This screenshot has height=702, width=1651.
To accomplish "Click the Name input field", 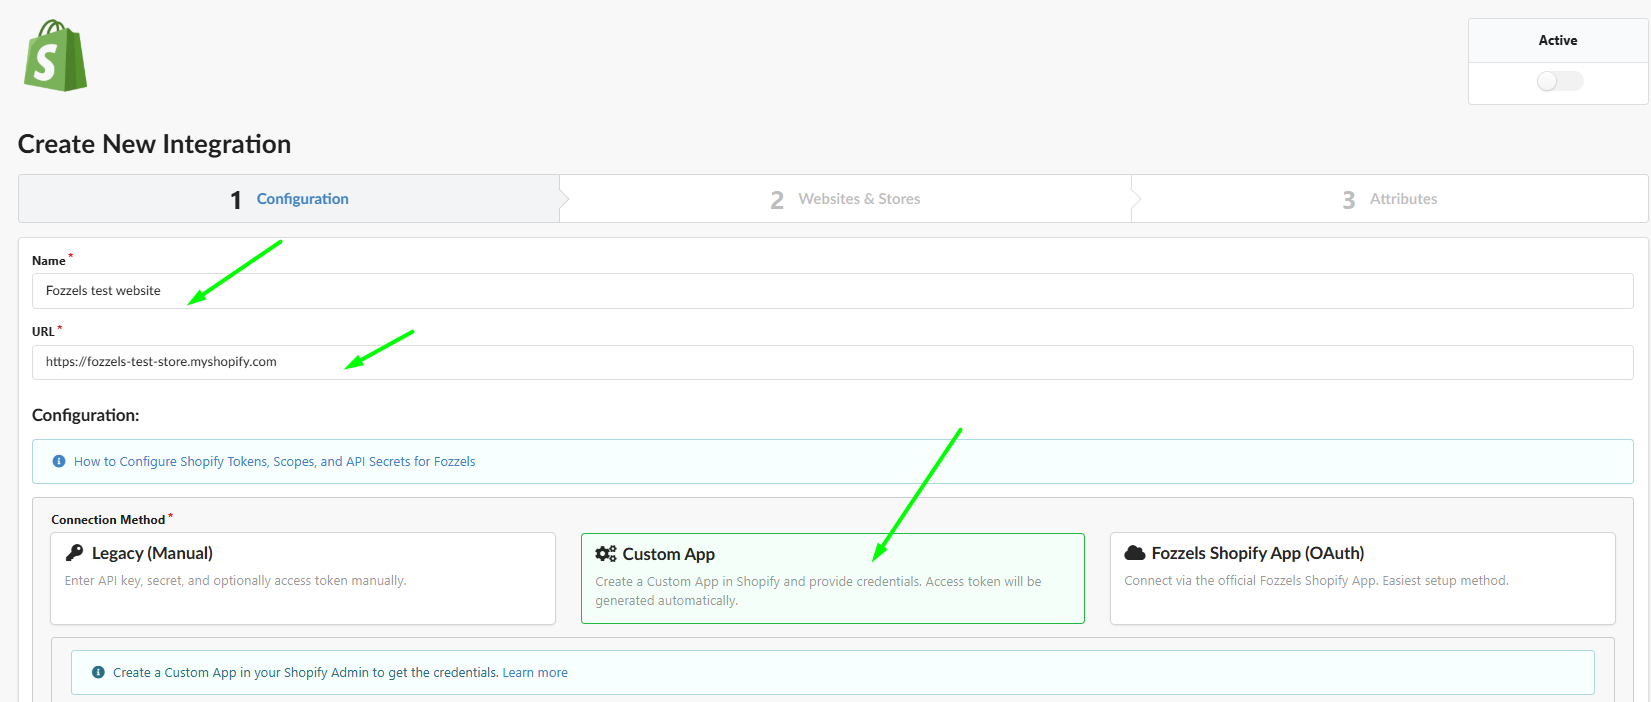I will (x=833, y=291).
